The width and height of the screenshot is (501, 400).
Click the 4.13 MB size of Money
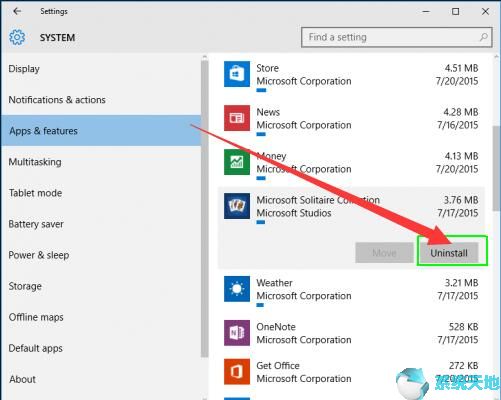coord(461,156)
